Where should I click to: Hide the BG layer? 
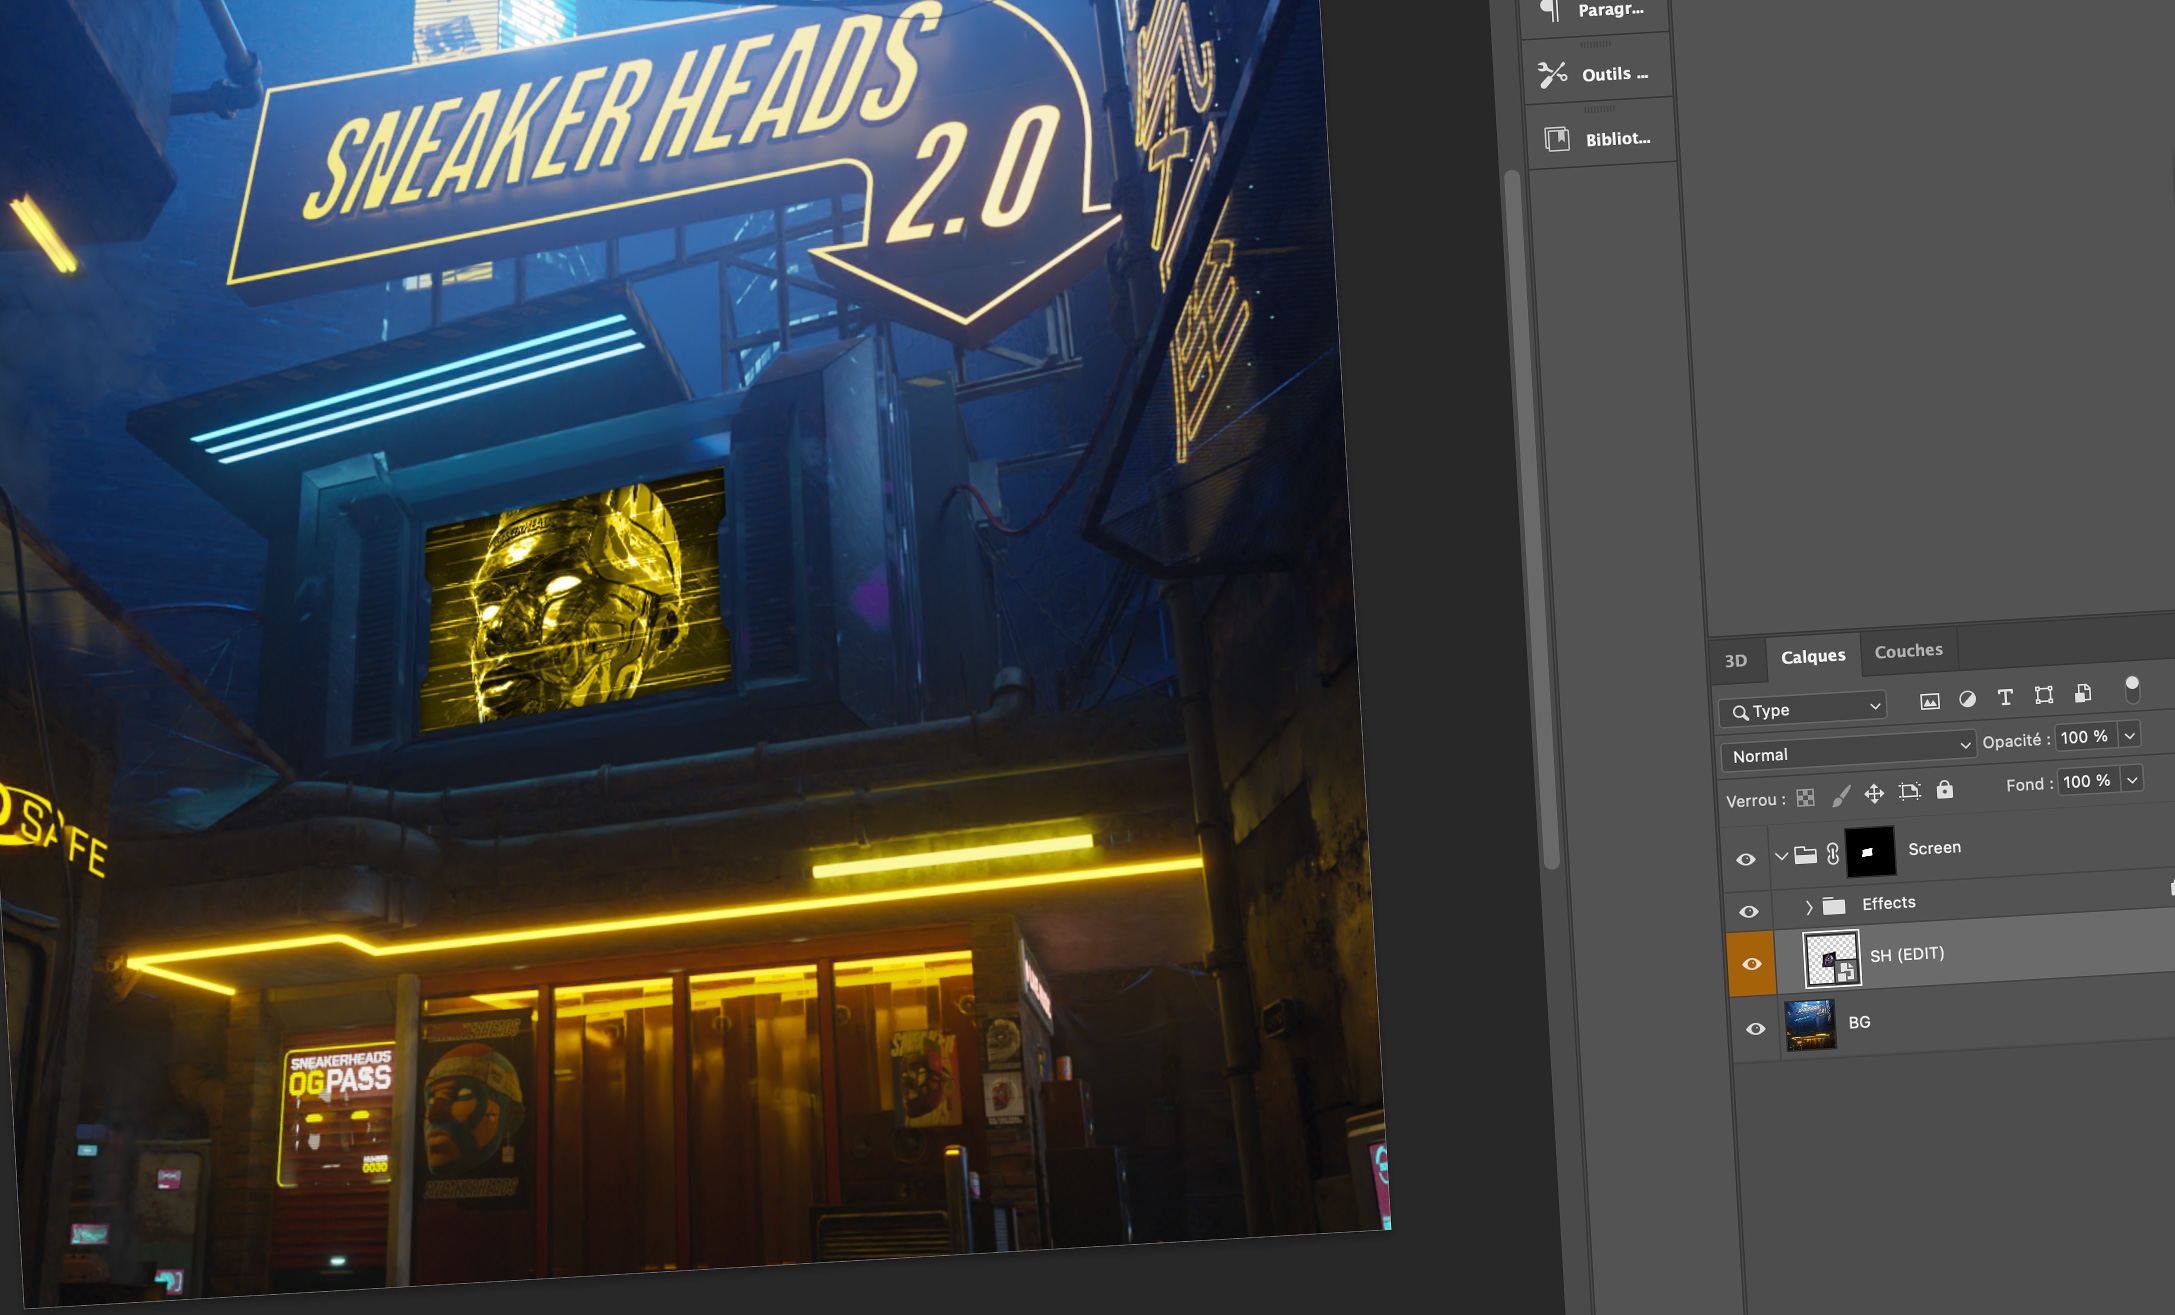click(1755, 1029)
